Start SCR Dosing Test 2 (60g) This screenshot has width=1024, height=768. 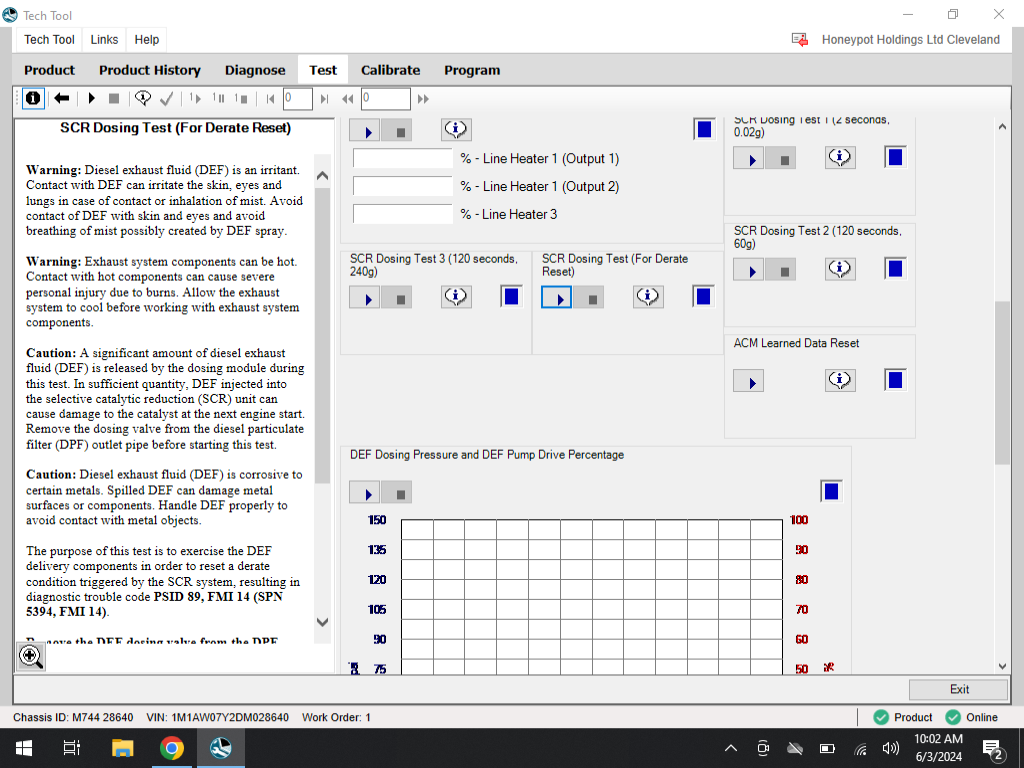[748, 270]
